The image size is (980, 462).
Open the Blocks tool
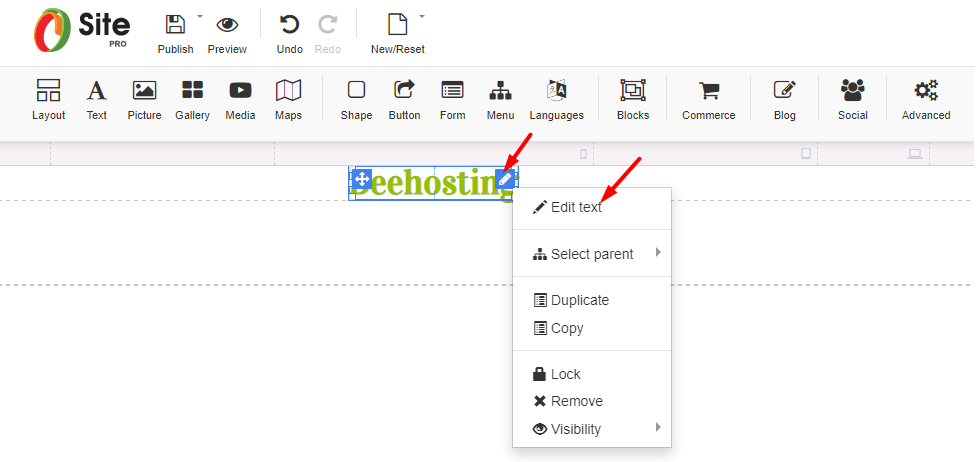point(633,99)
